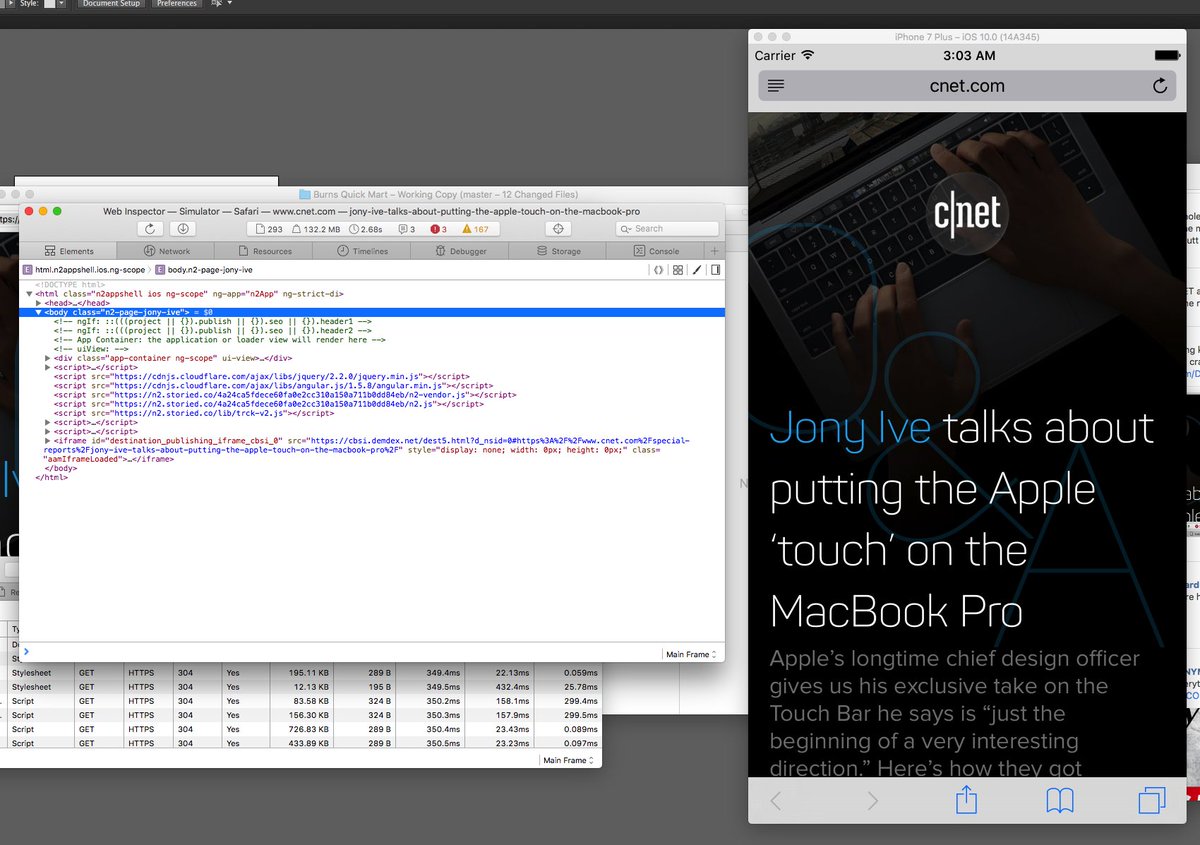The width and height of the screenshot is (1200, 845).
Task: Switch to the Storage tab
Action: point(558,251)
